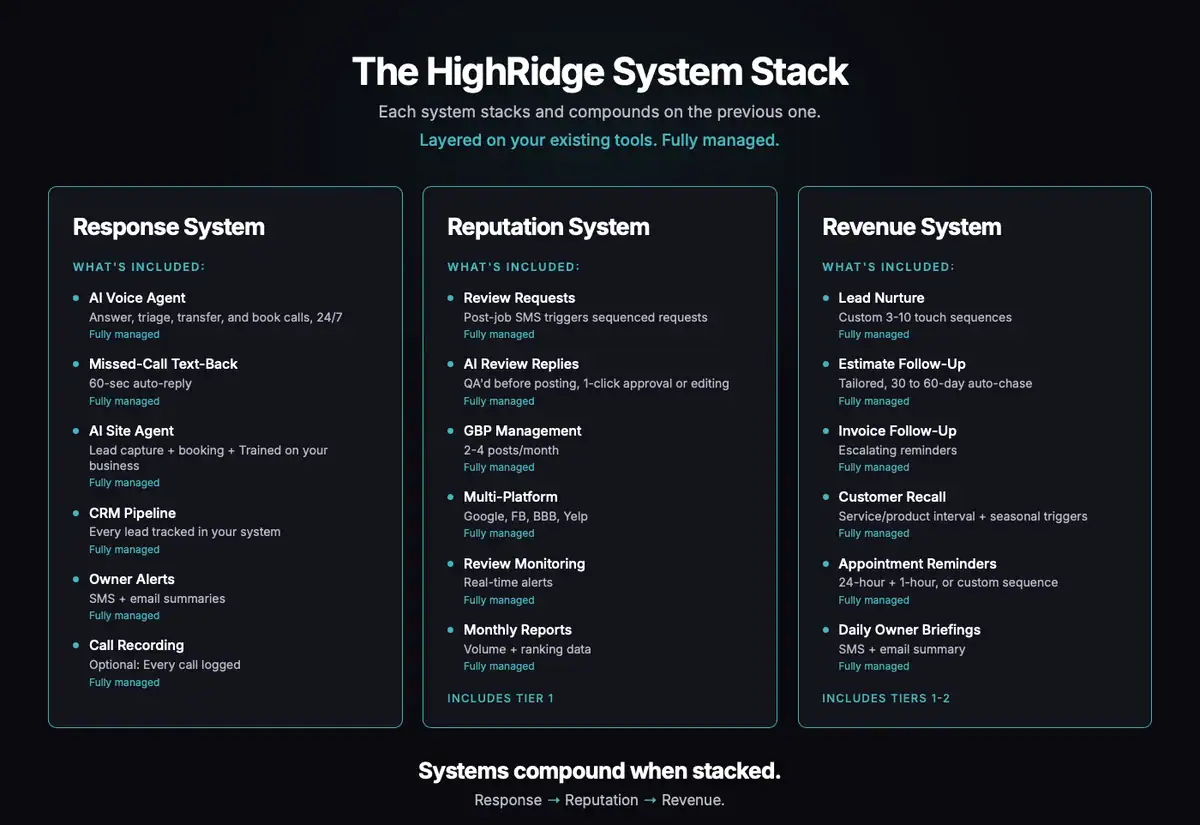Image resolution: width=1200 pixels, height=825 pixels.
Task: Click the "Call Recording" item
Action: (136, 645)
